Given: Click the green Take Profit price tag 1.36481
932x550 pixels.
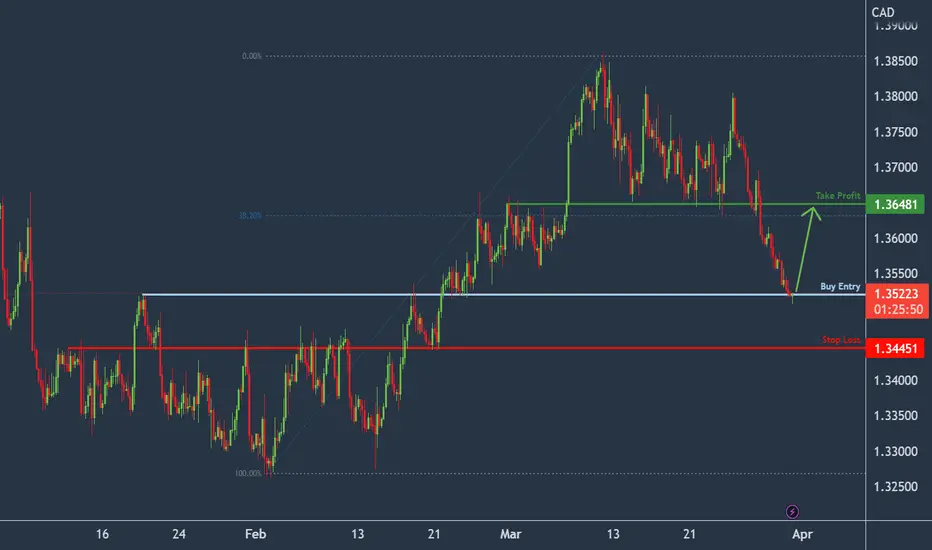Looking at the screenshot, I should point(895,205).
